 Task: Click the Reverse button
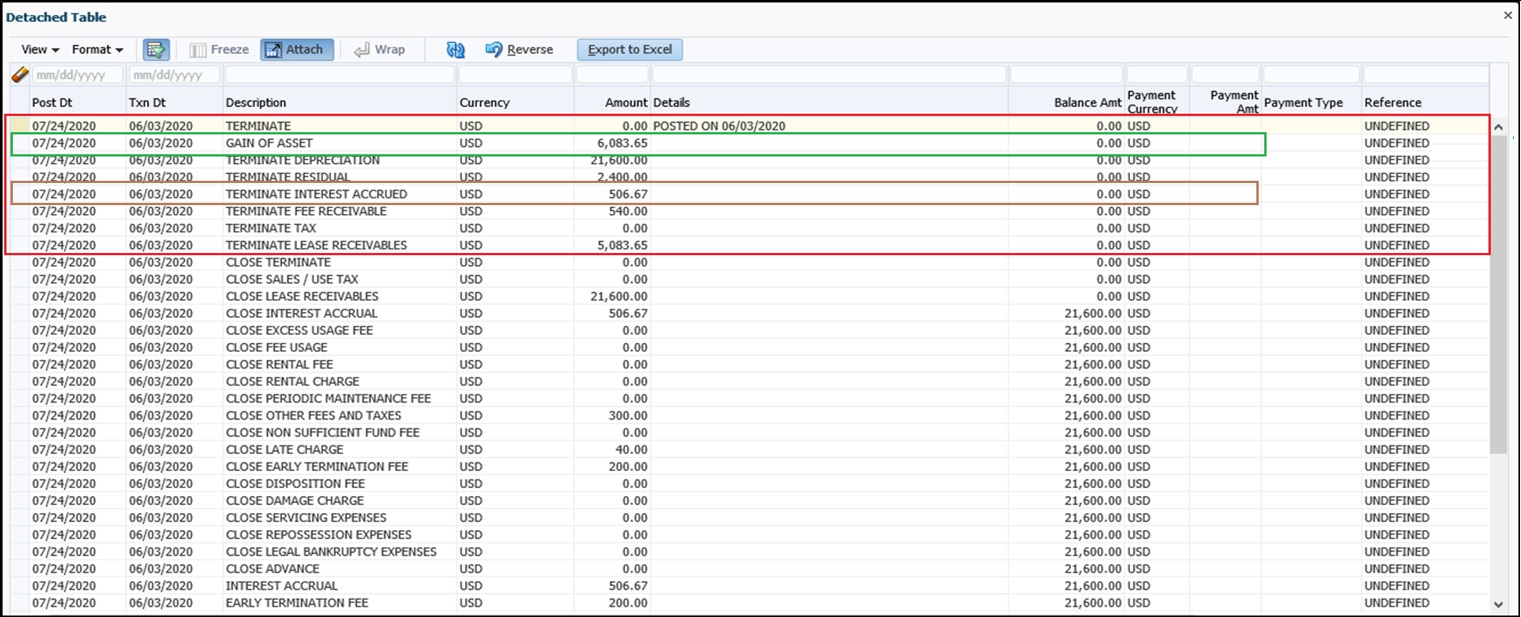click(519, 50)
